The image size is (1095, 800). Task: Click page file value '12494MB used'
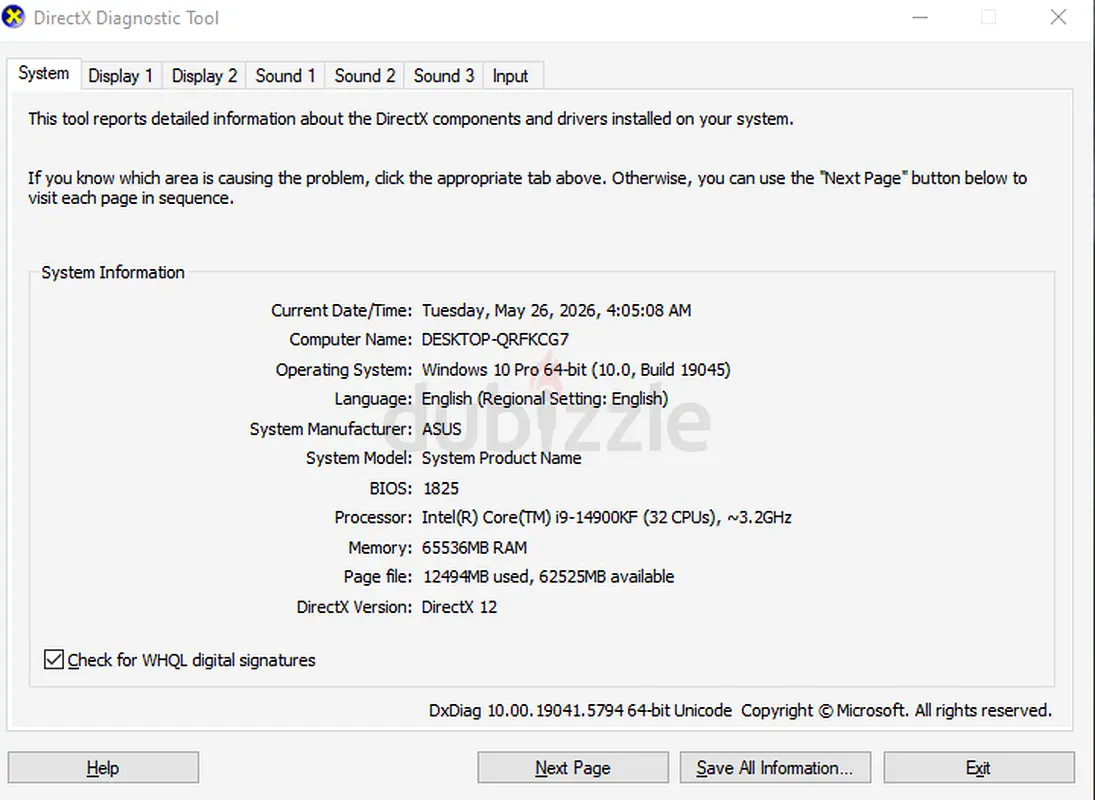(x=476, y=577)
